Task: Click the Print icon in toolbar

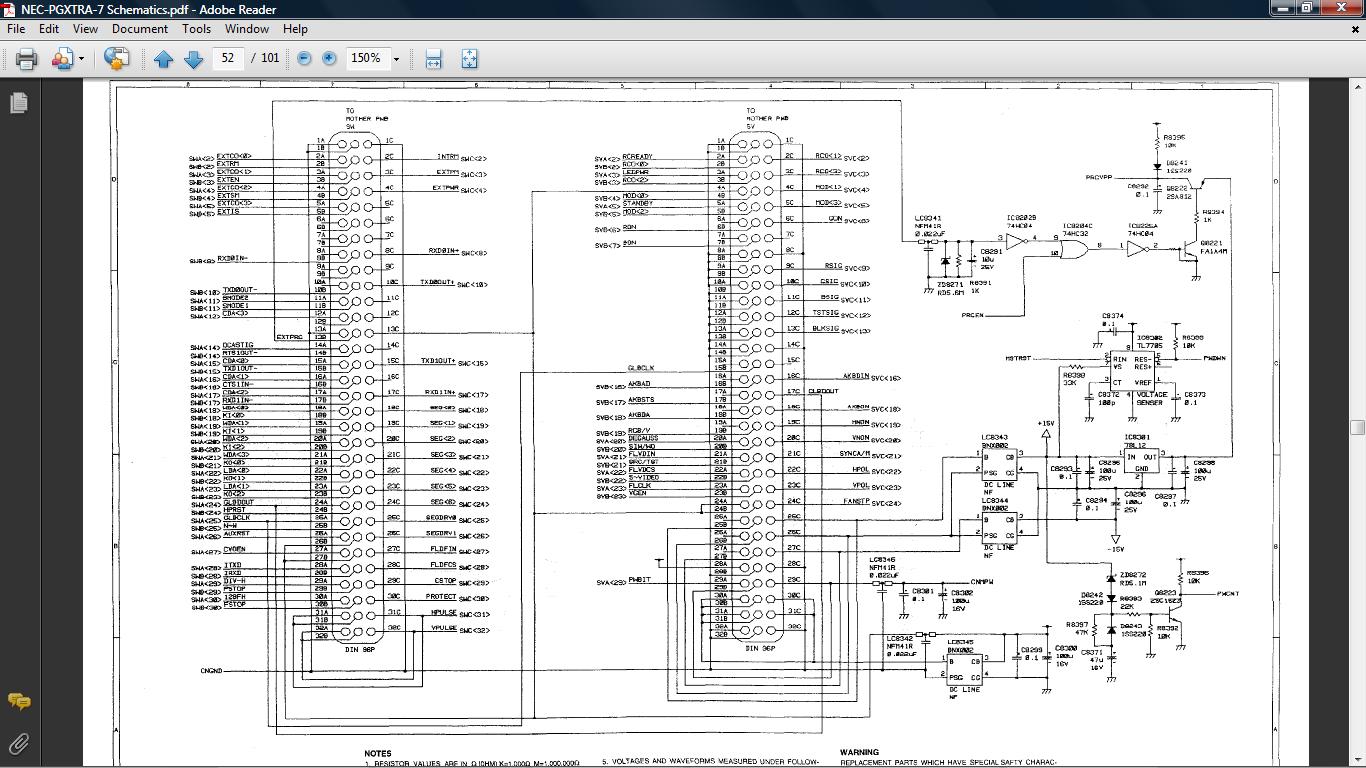Action: pyautogui.click(x=27, y=59)
